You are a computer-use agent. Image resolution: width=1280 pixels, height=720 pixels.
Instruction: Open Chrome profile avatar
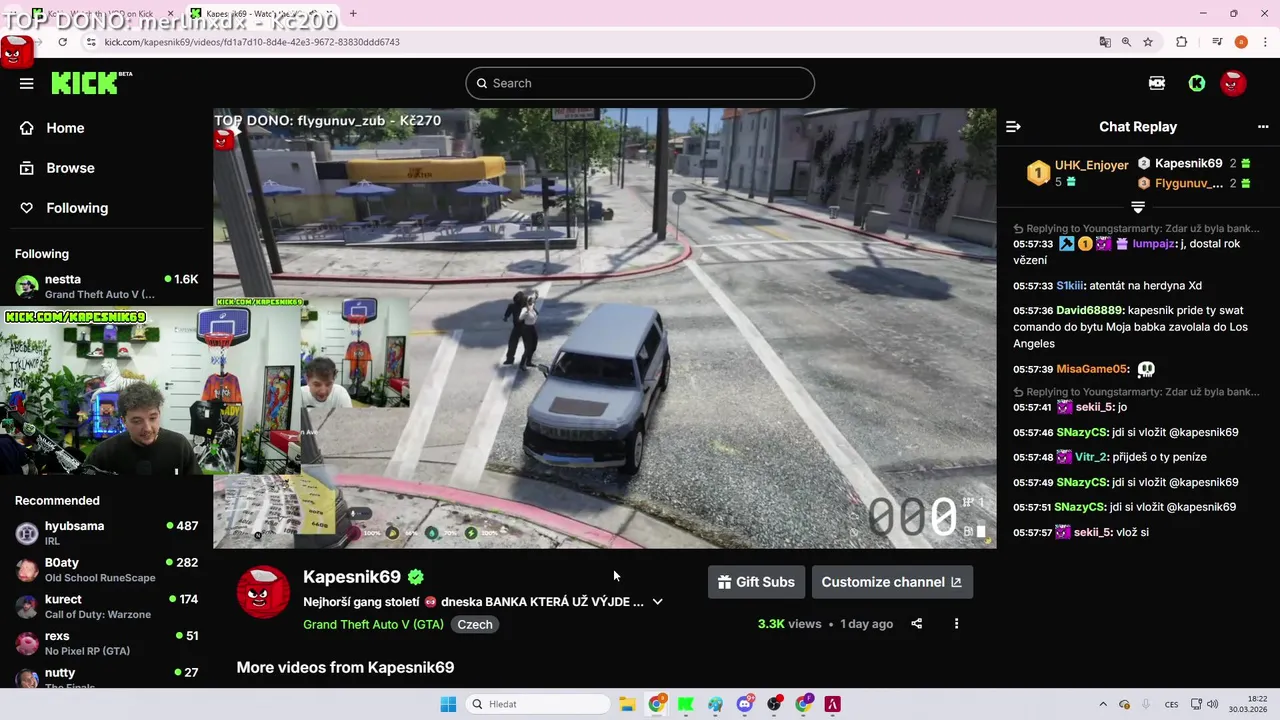1241,42
